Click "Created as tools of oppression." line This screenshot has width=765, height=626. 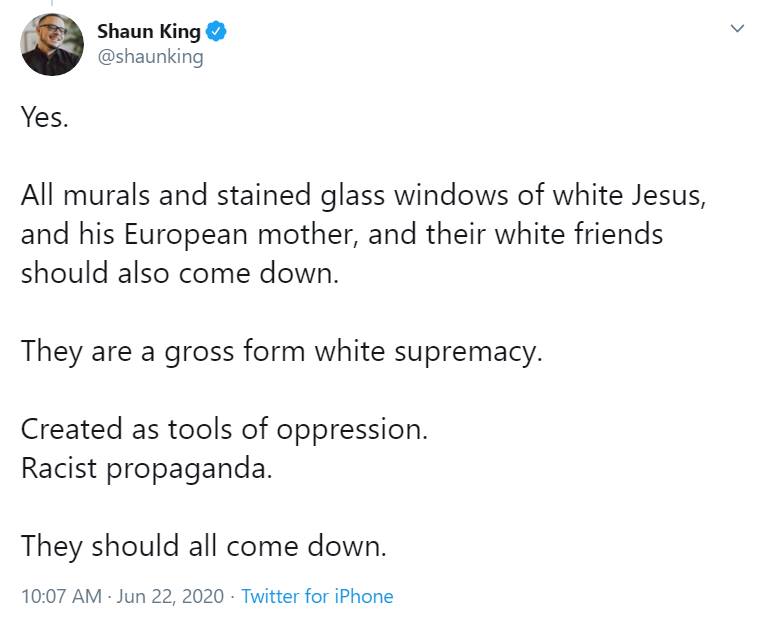[224, 429]
